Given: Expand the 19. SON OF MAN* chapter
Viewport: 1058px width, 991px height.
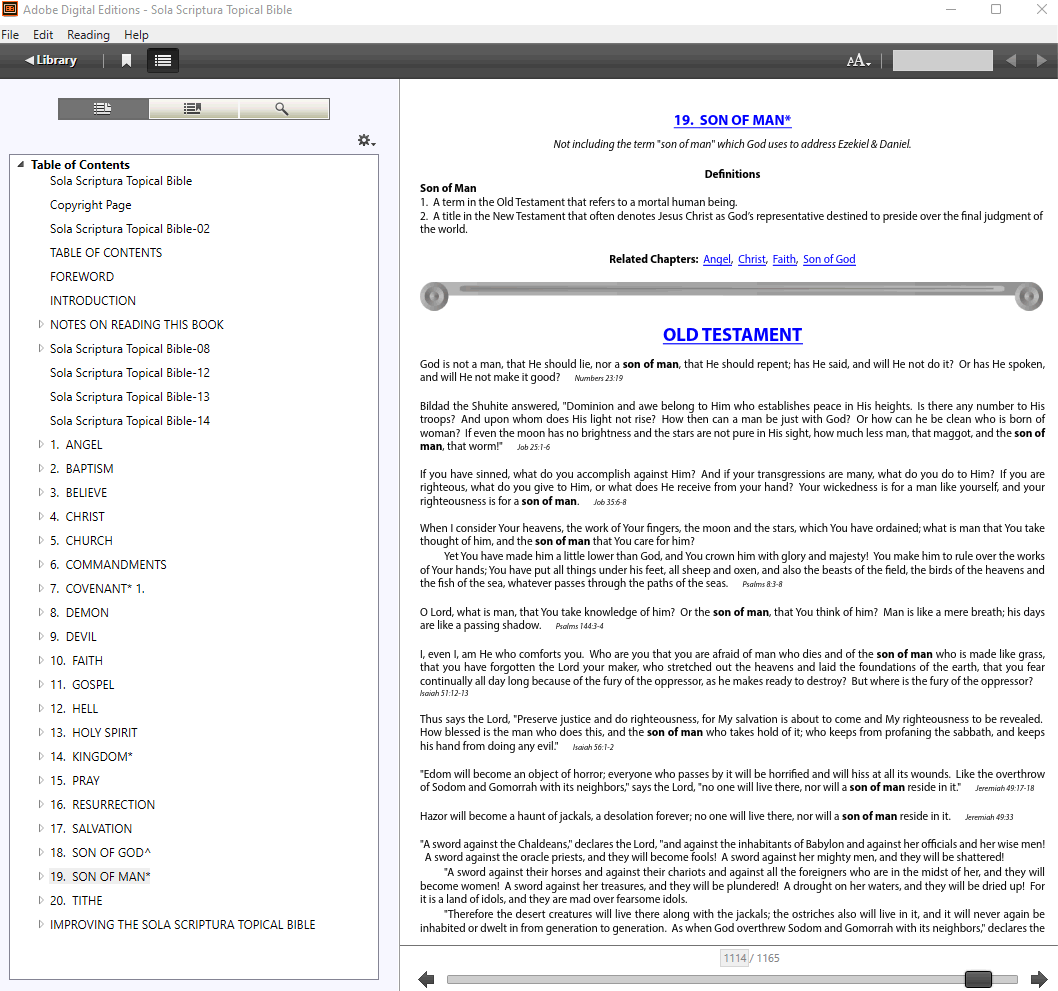Looking at the screenshot, I should point(40,876).
